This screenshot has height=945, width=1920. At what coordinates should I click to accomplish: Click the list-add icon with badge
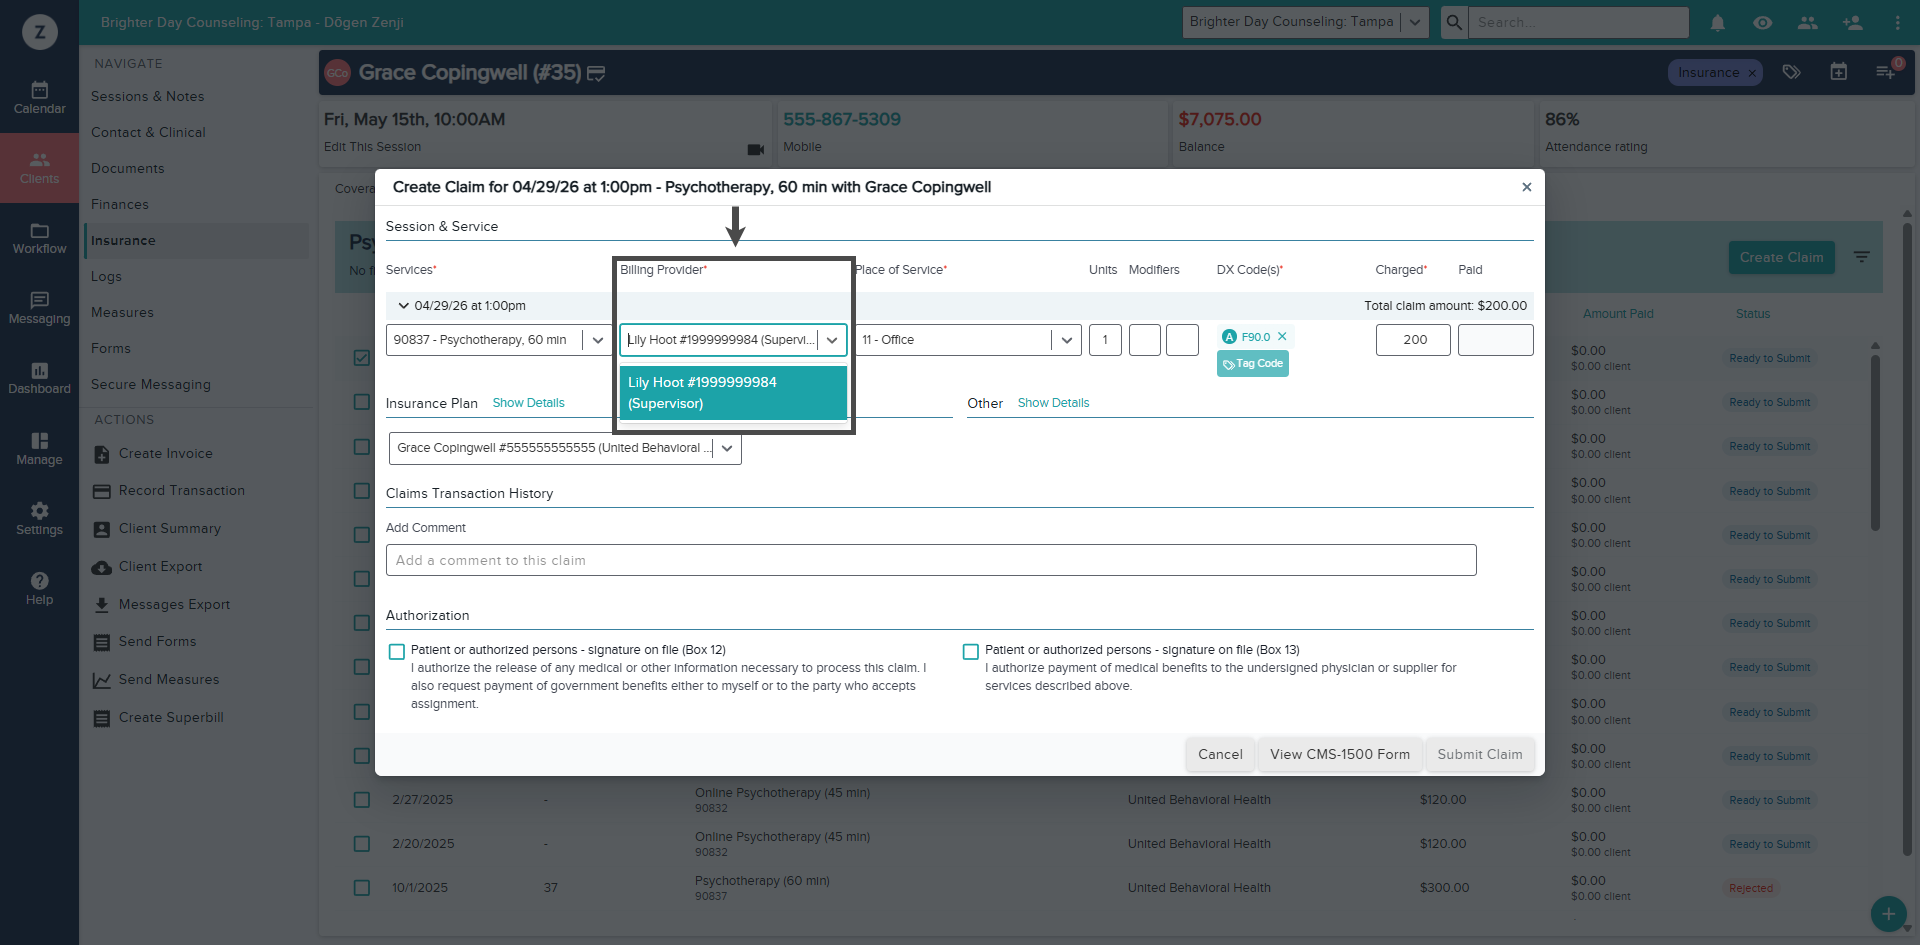(1886, 71)
